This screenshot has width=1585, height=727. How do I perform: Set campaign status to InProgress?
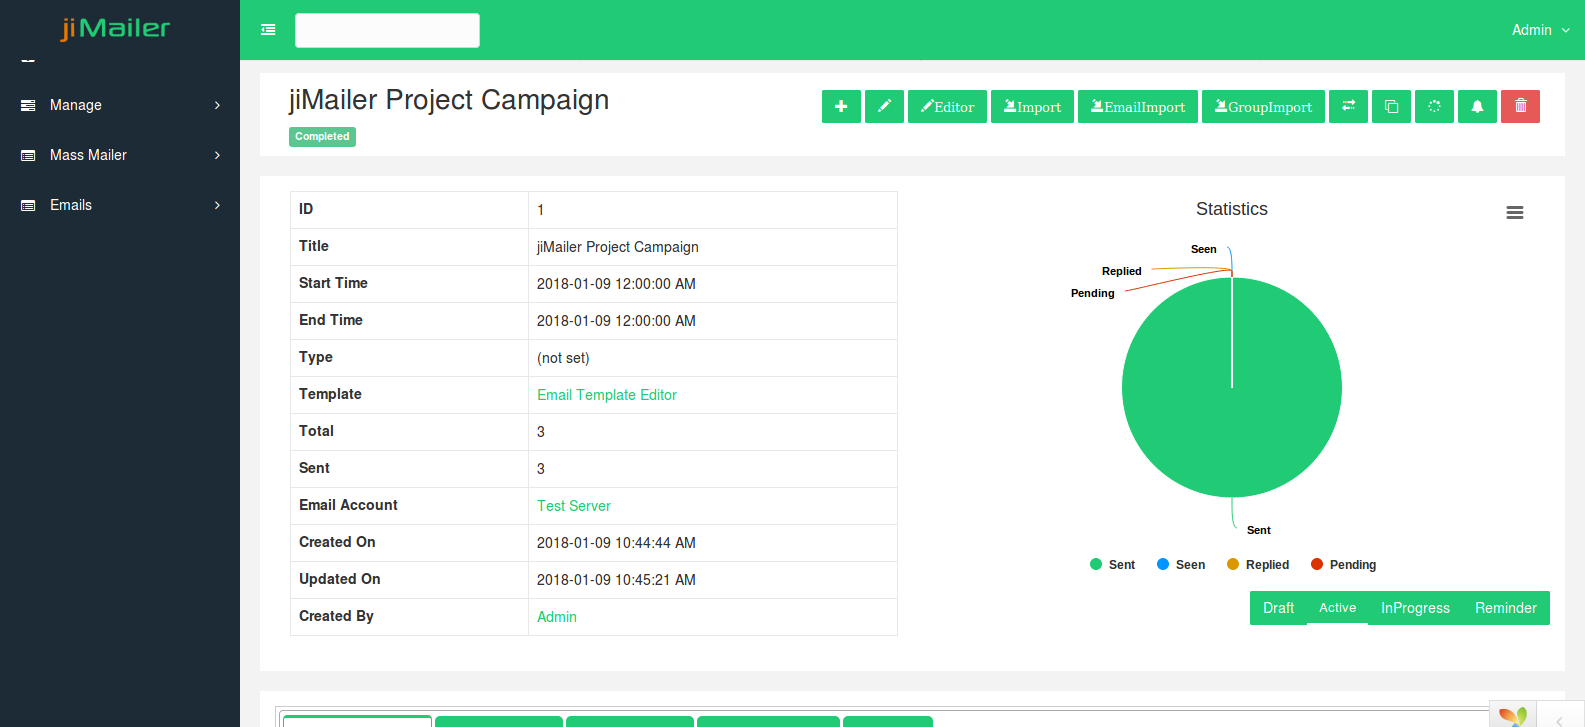tap(1415, 608)
